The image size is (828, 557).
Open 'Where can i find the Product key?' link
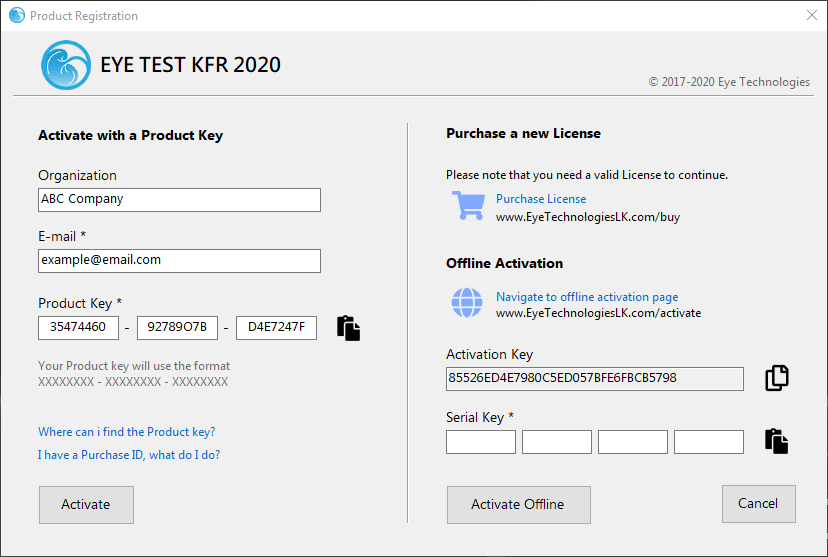[x=127, y=432]
